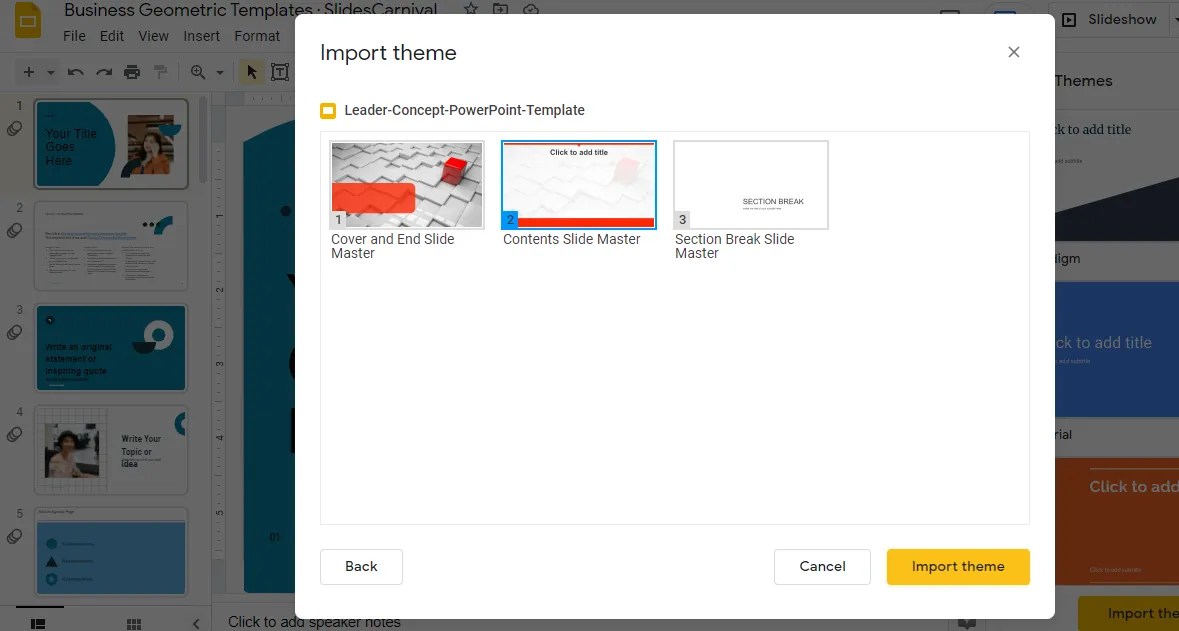Click the Redo icon
Viewport: 1179px width, 631px height.
pyautogui.click(x=103, y=71)
